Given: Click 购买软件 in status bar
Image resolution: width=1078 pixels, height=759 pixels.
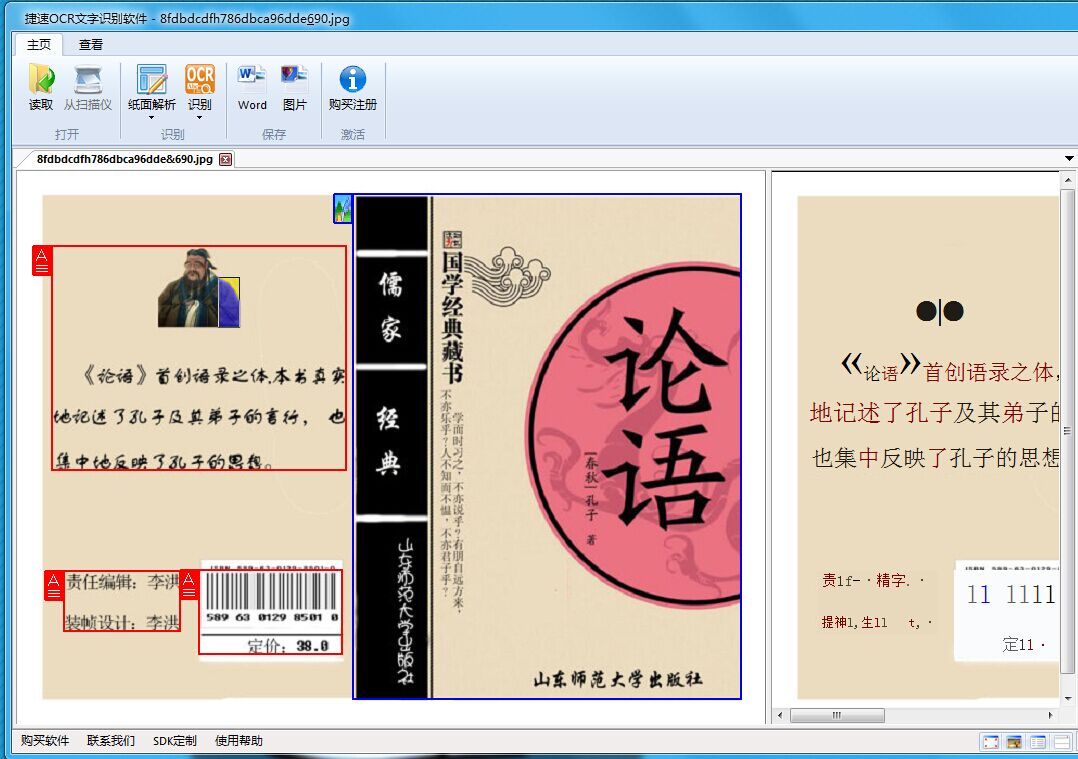Looking at the screenshot, I should (x=45, y=740).
